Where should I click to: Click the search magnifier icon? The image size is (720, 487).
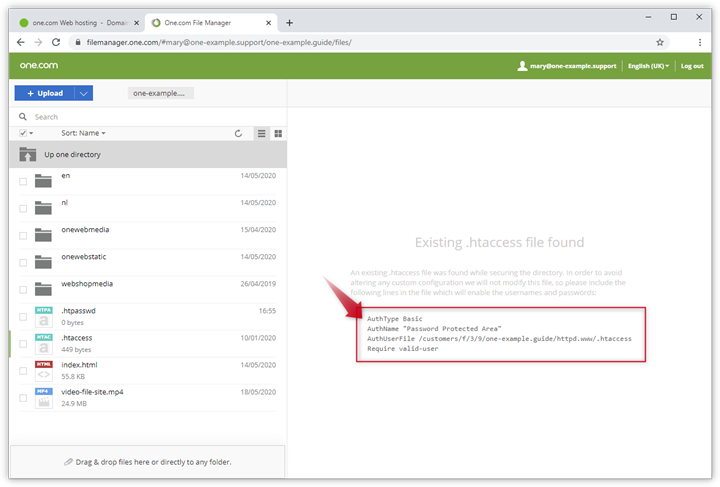(x=23, y=117)
